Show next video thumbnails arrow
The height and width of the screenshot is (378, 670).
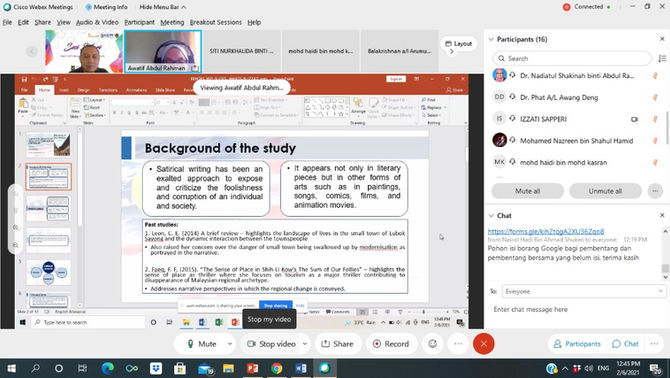click(x=452, y=52)
